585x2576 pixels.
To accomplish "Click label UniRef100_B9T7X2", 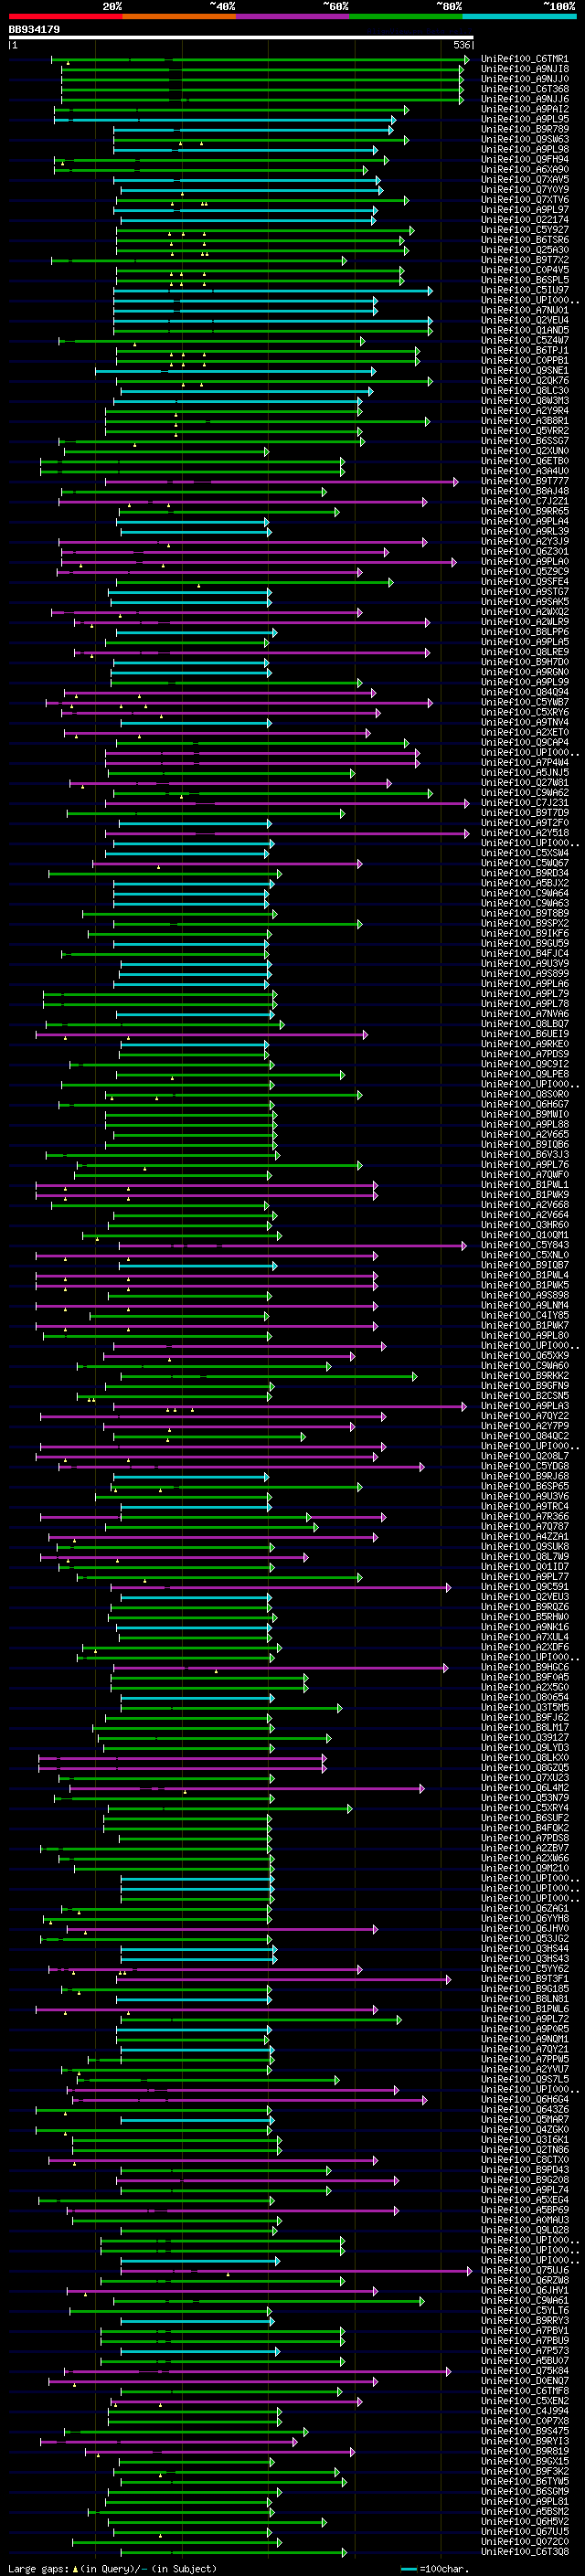I will click(525, 260).
